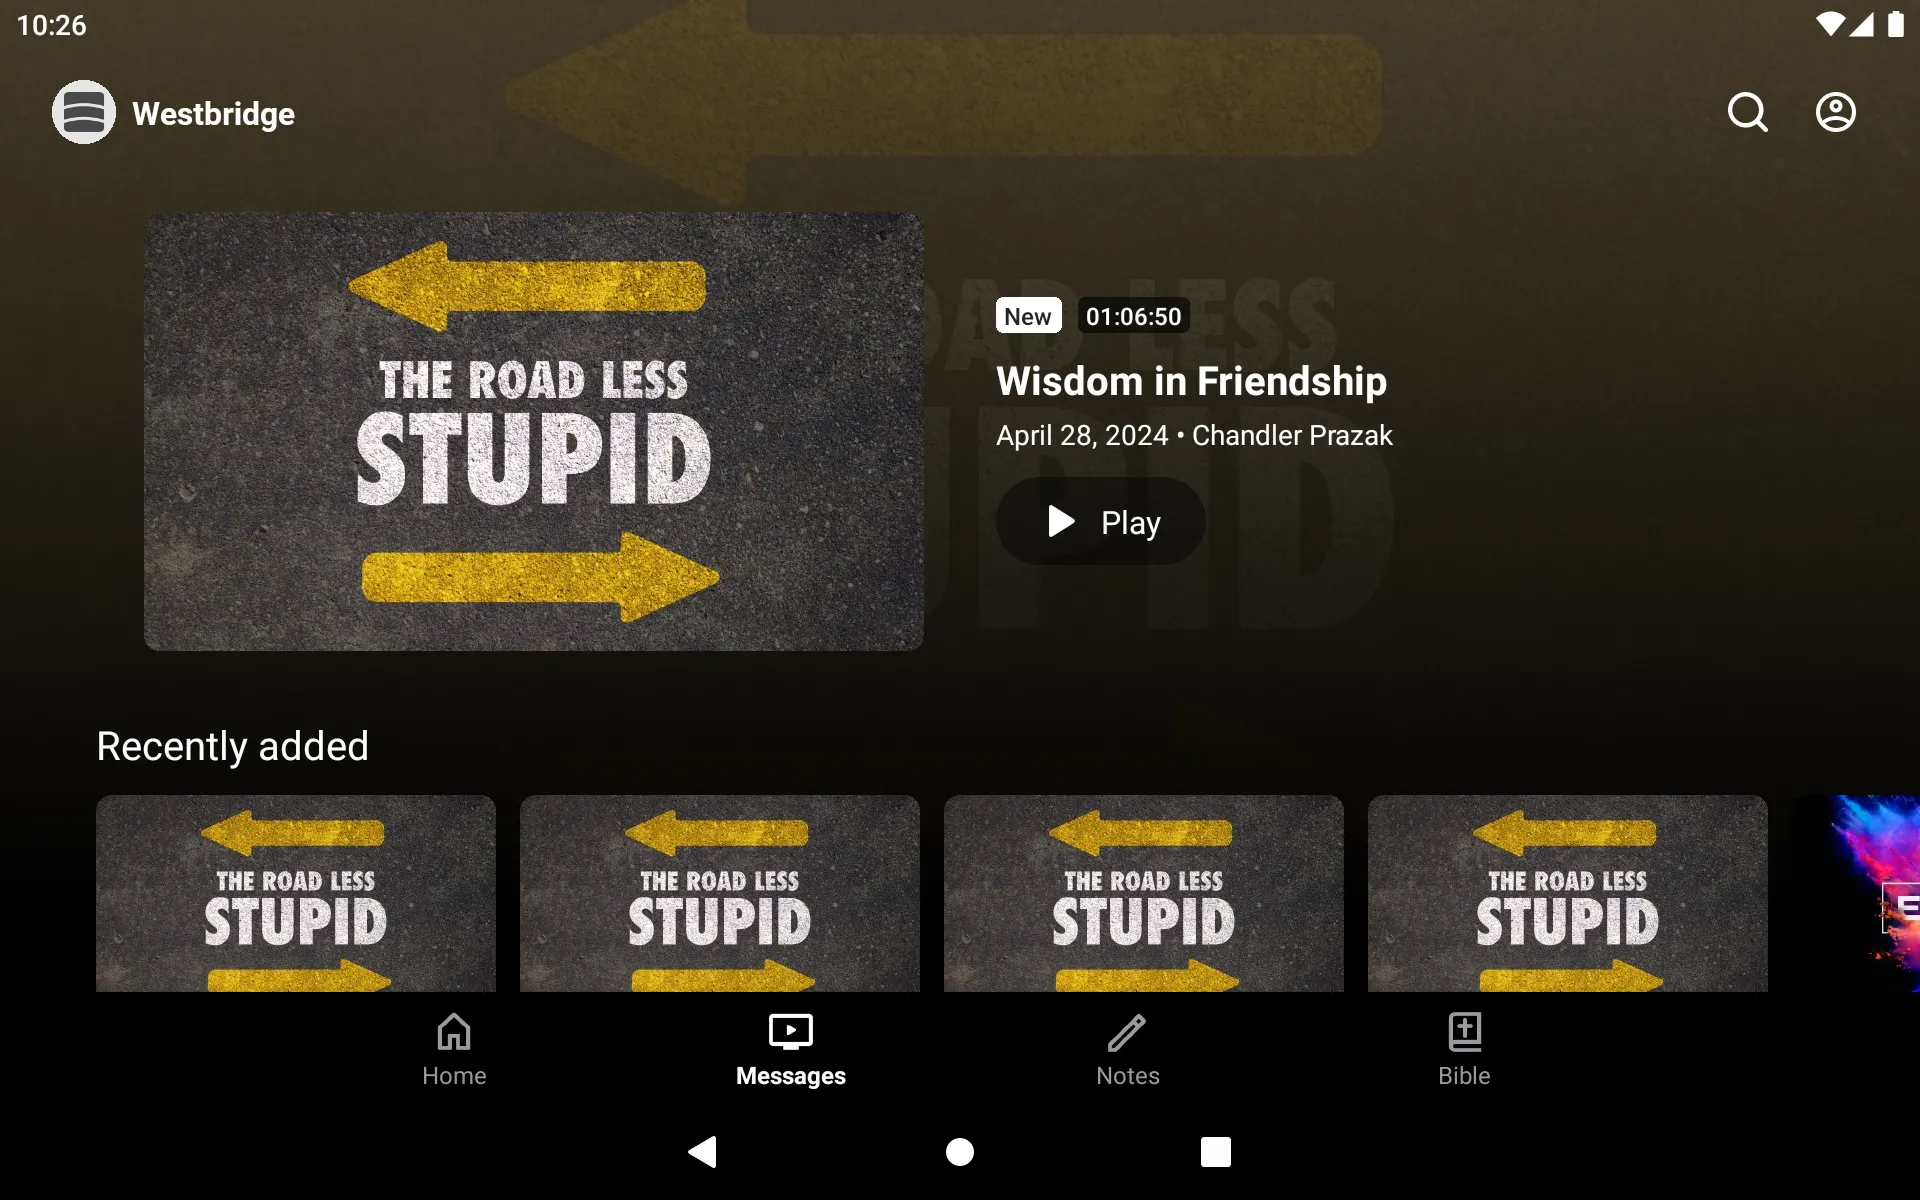This screenshot has width=1920, height=1200.
Task: Play the Wisdom in Friendship message
Action: pyautogui.click(x=1099, y=521)
